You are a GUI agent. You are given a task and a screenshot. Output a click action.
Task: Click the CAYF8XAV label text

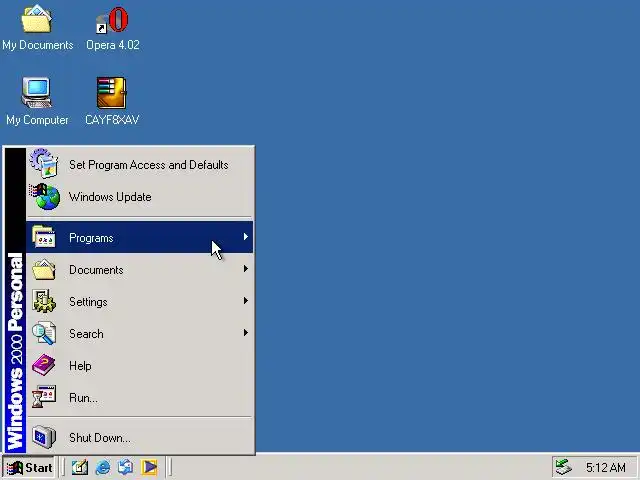(x=112, y=120)
